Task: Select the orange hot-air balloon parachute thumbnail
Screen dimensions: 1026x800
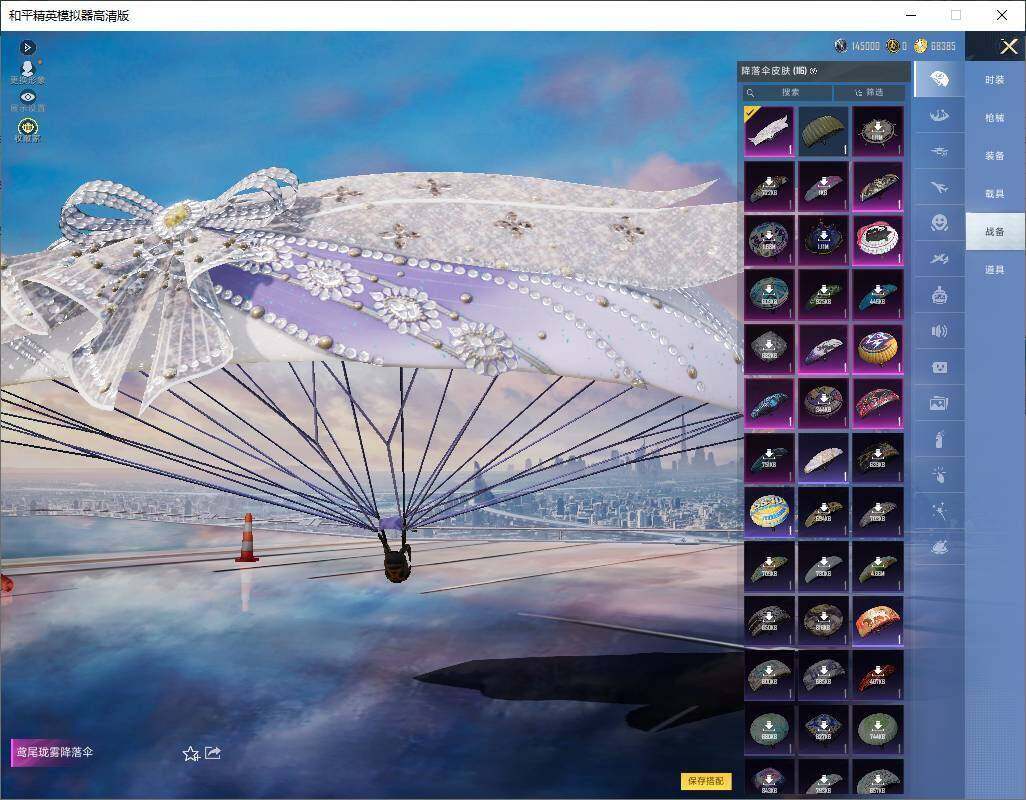Action: click(877, 348)
